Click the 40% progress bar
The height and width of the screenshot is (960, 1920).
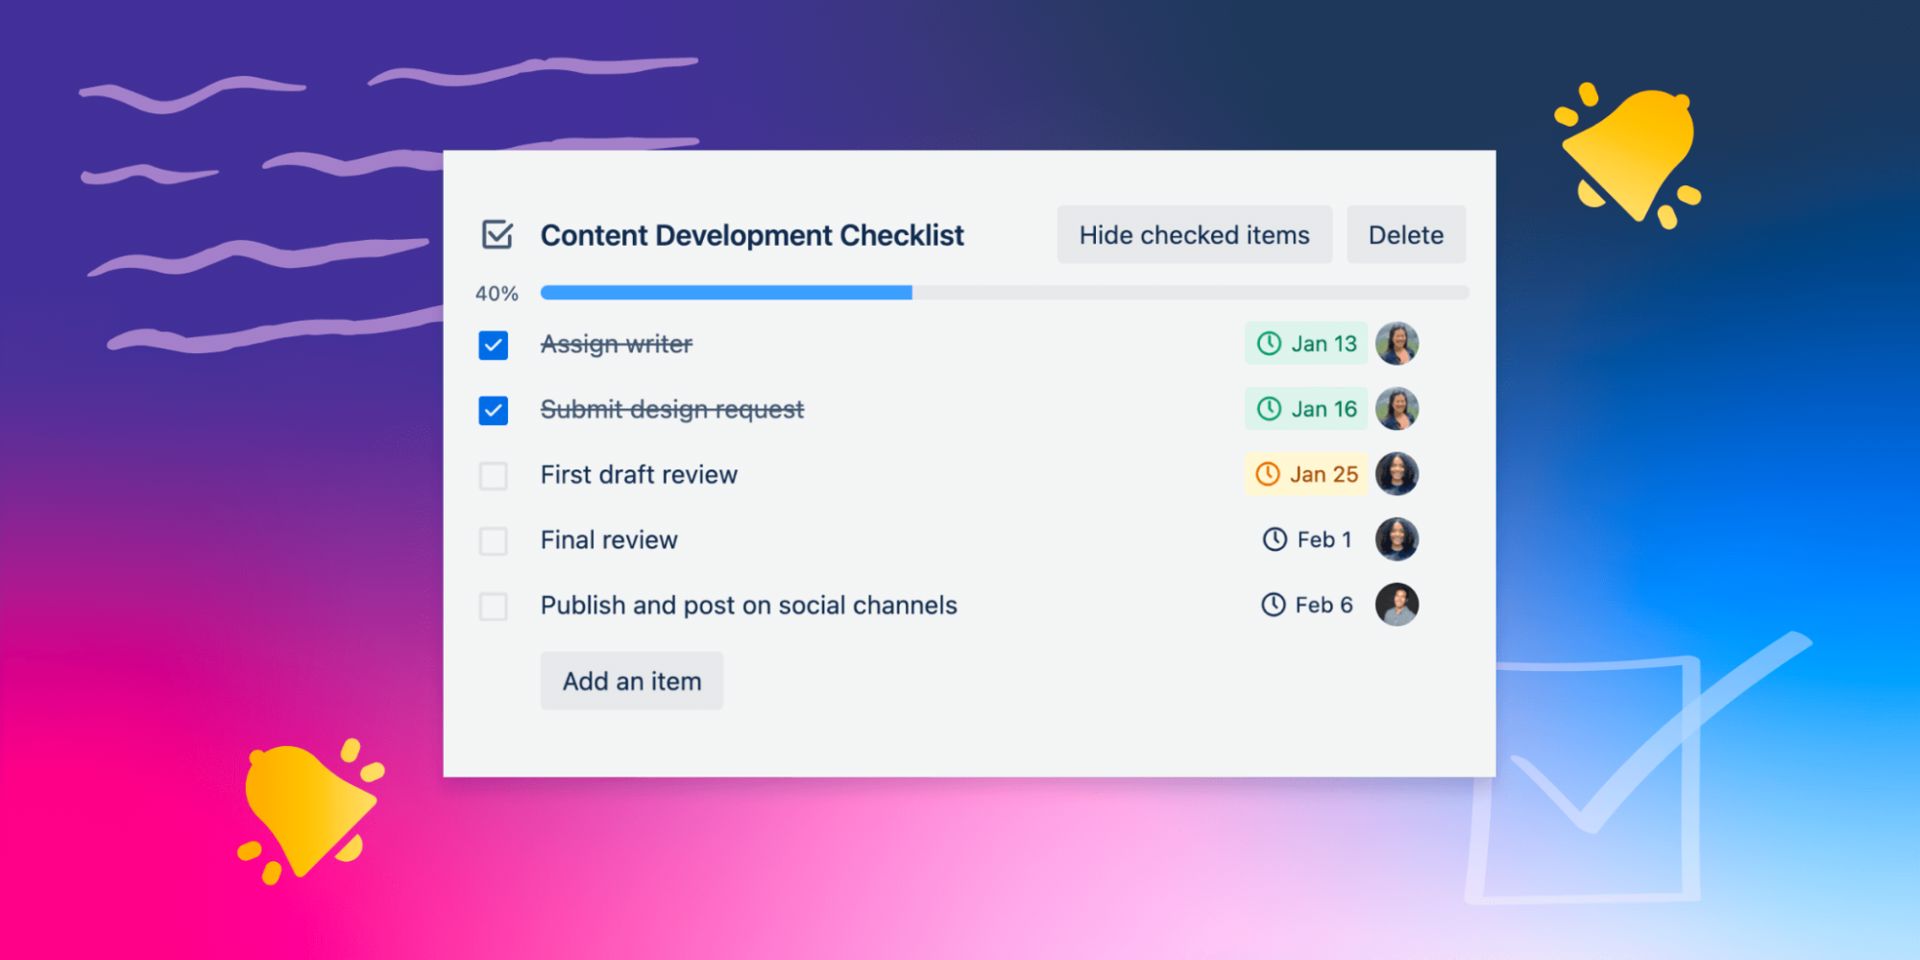click(x=1005, y=293)
